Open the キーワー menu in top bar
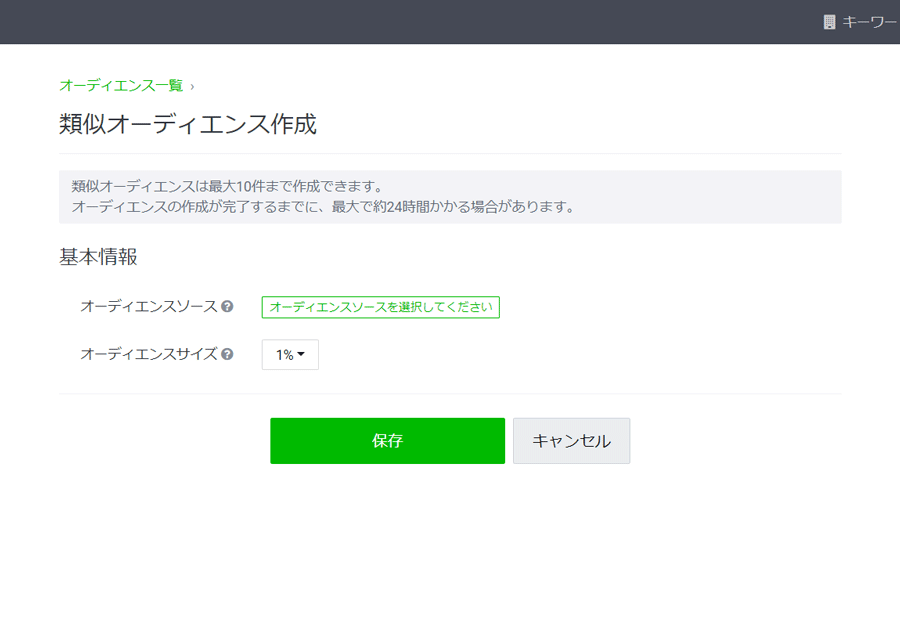The image size is (900, 639). 870,22
